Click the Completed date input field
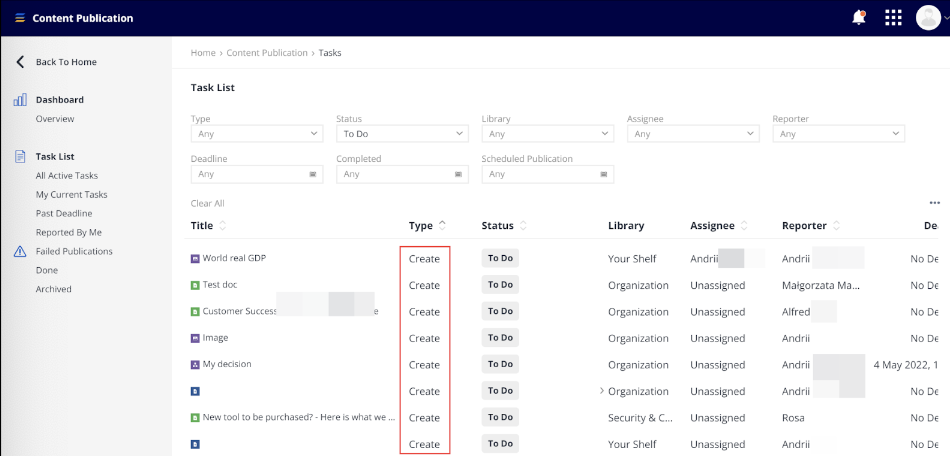 click(x=402, y=174)
